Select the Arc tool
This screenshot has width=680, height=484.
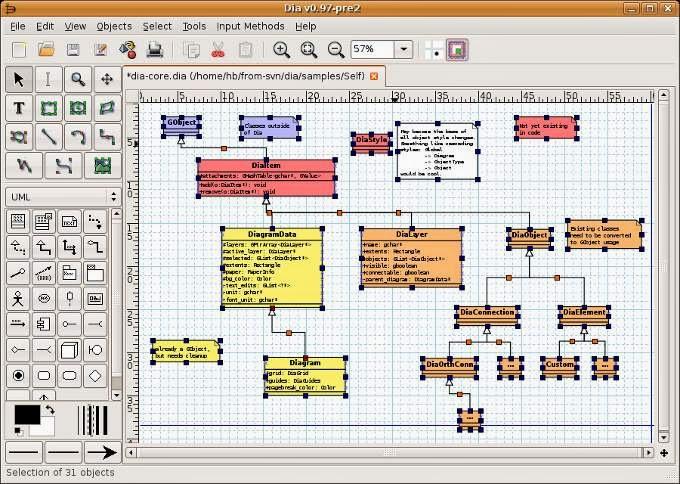point(78,137)
